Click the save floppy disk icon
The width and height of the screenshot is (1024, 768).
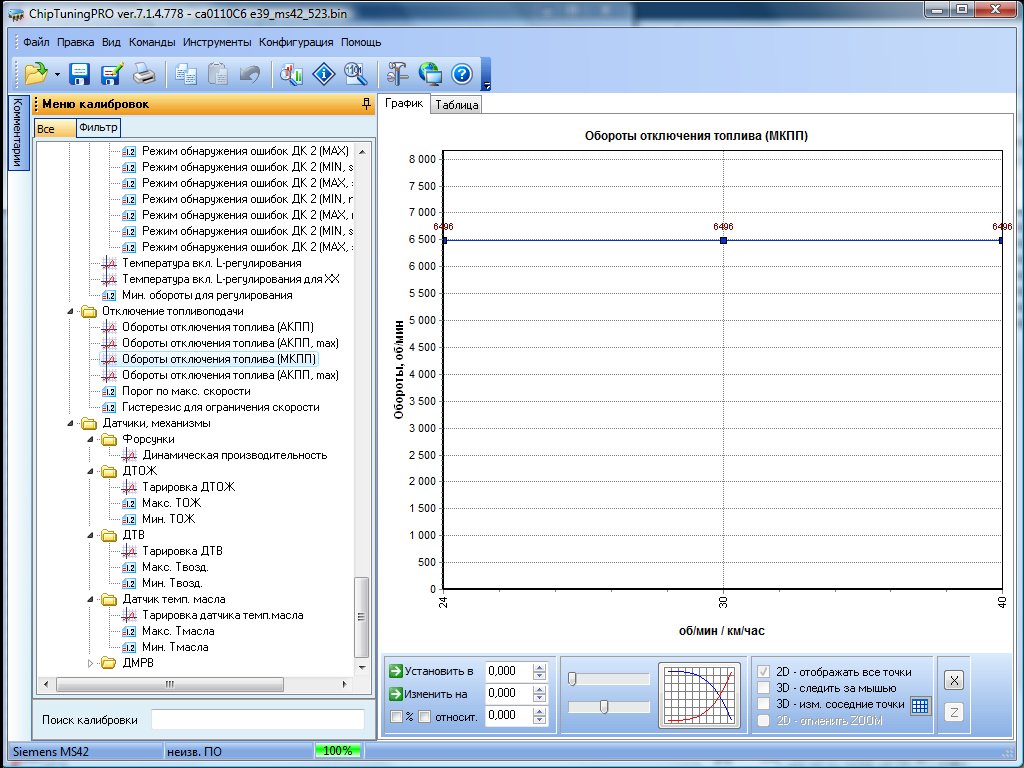click(x=80, y=73)
